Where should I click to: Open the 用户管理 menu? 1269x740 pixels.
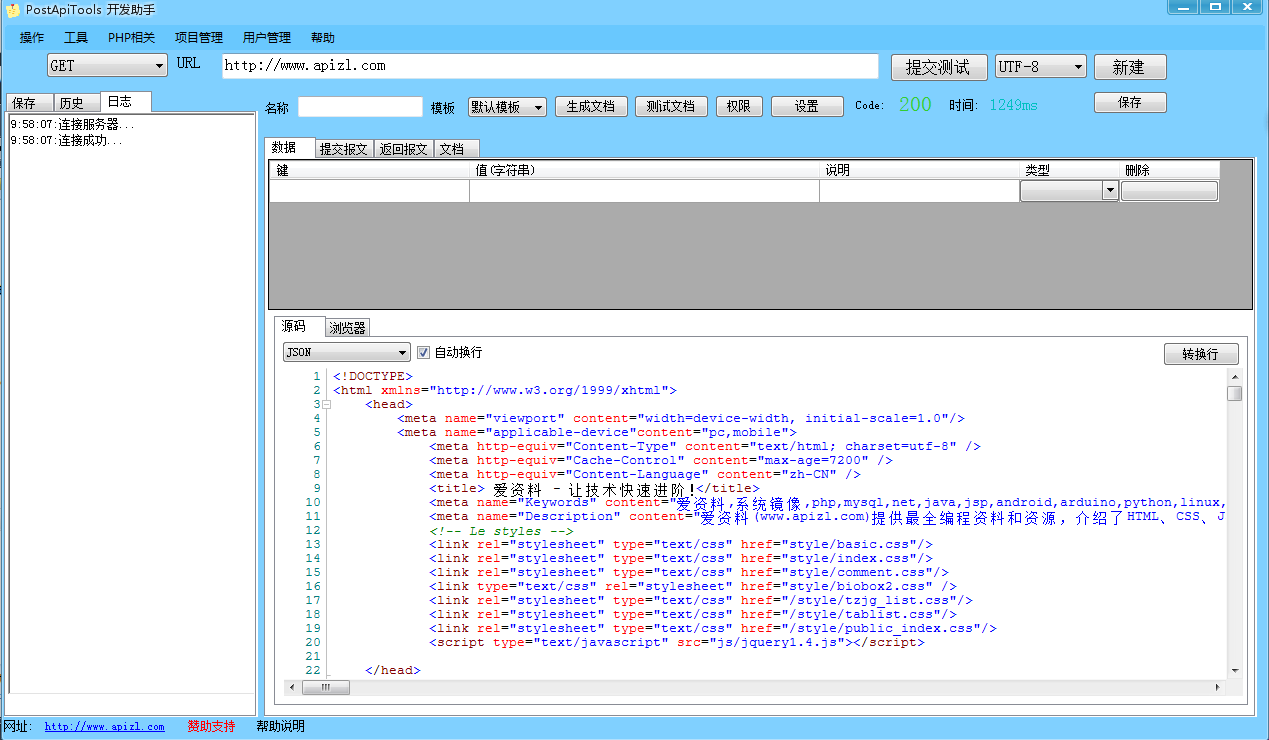[x=267, y=38]
